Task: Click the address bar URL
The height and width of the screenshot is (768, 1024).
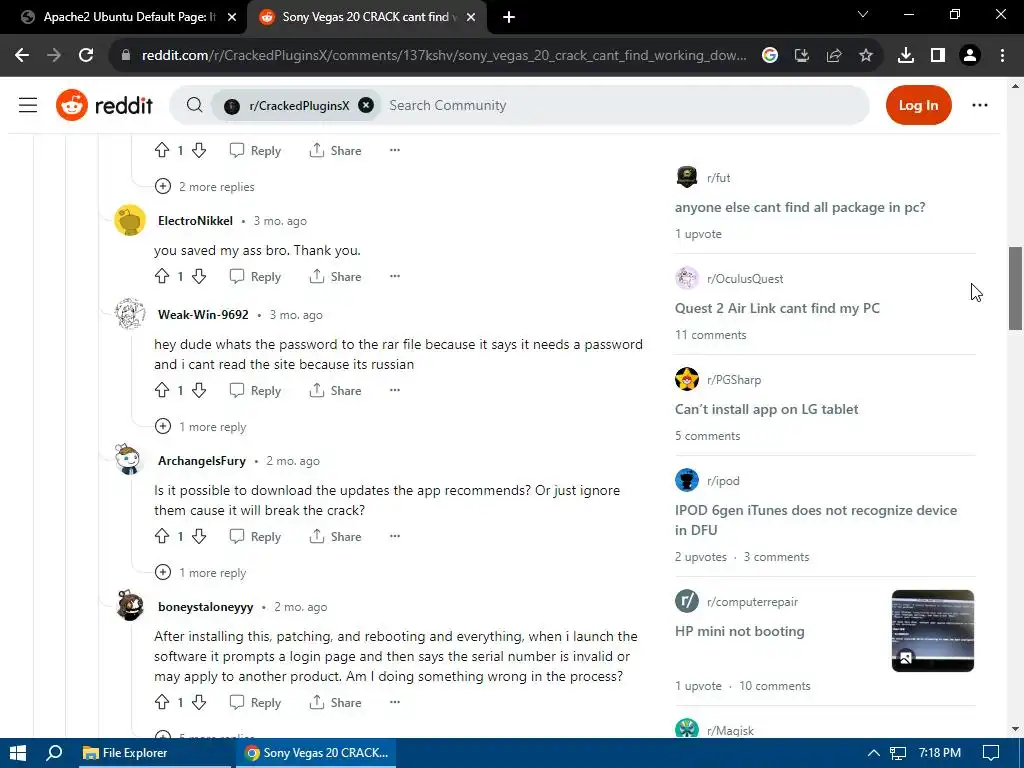Action: pyautogui.click(x=444, y=56)
